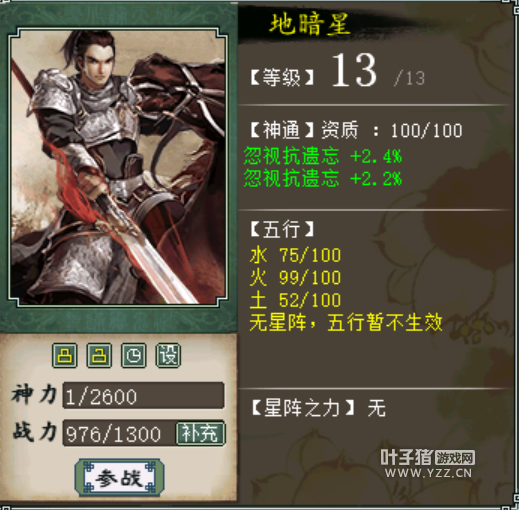Click the yellow locked padlock icon
The width and height of the screenshot is (519, 510).
click(x=65, y=356)
